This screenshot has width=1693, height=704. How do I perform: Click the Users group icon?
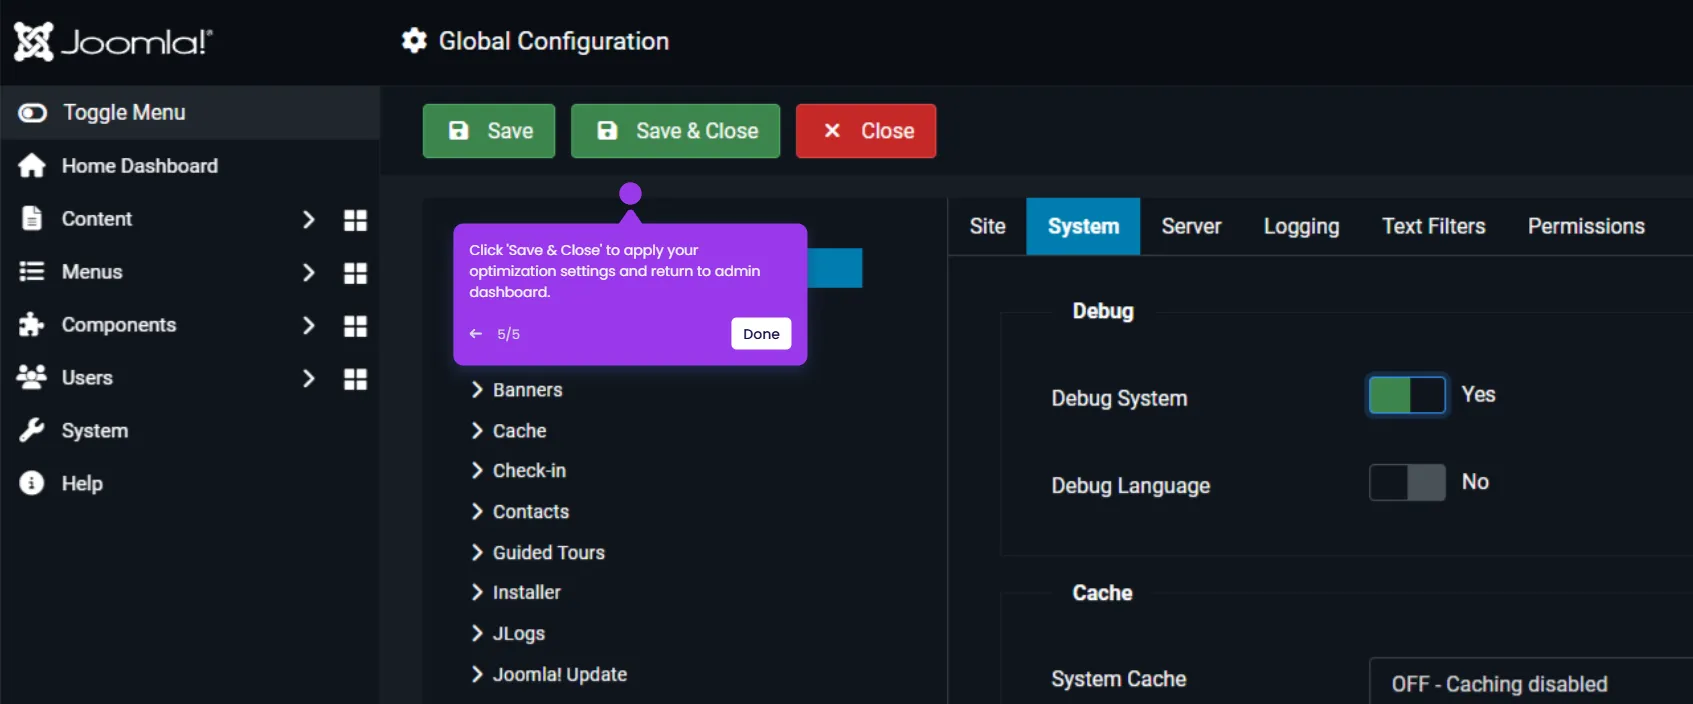point(32,378)
